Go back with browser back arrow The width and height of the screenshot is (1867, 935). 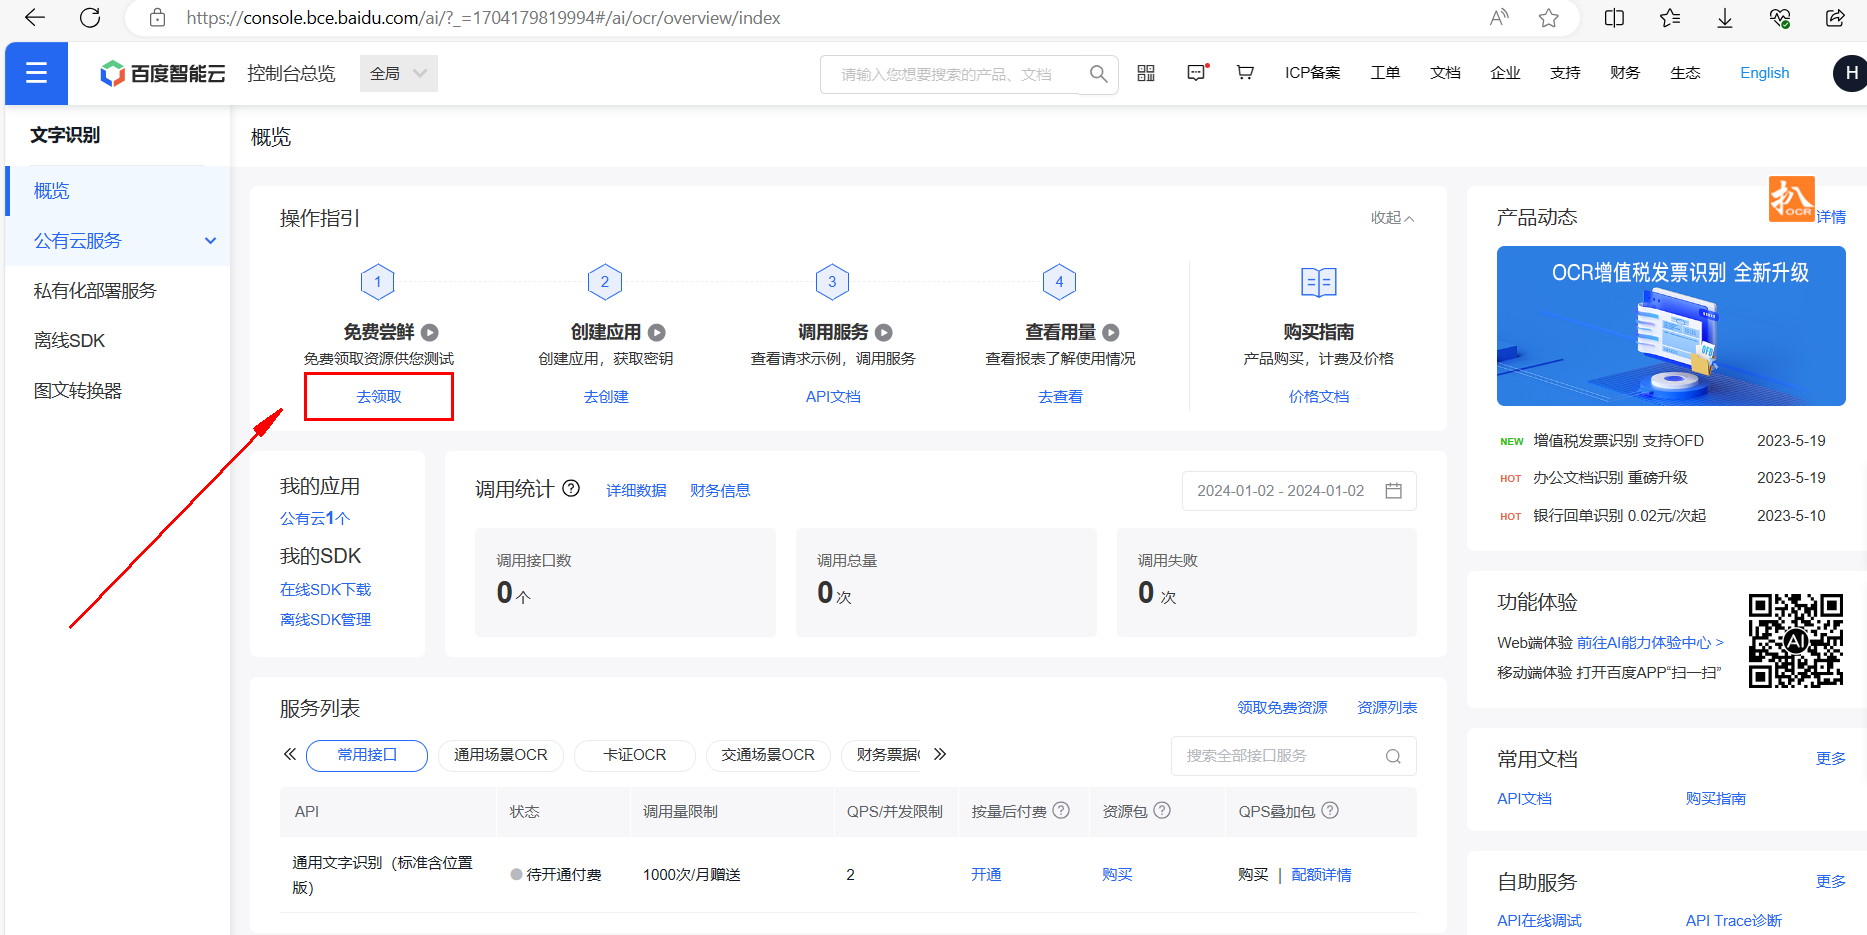[35, 18]
